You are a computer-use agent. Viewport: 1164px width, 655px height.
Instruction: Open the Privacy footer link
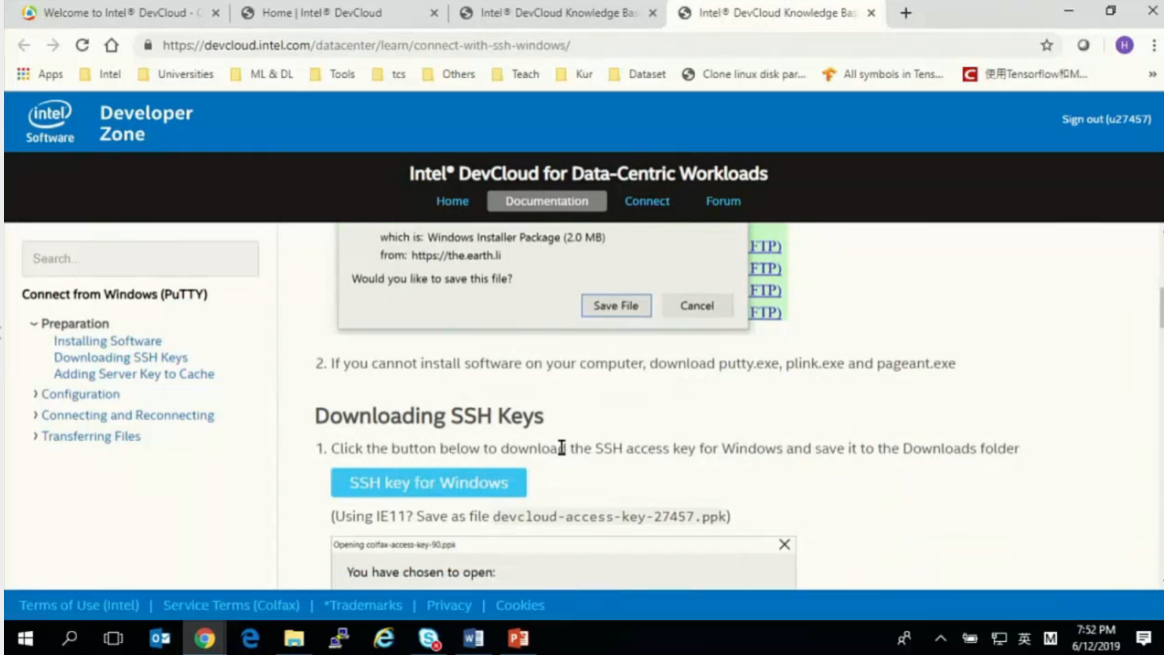point(448,605)
